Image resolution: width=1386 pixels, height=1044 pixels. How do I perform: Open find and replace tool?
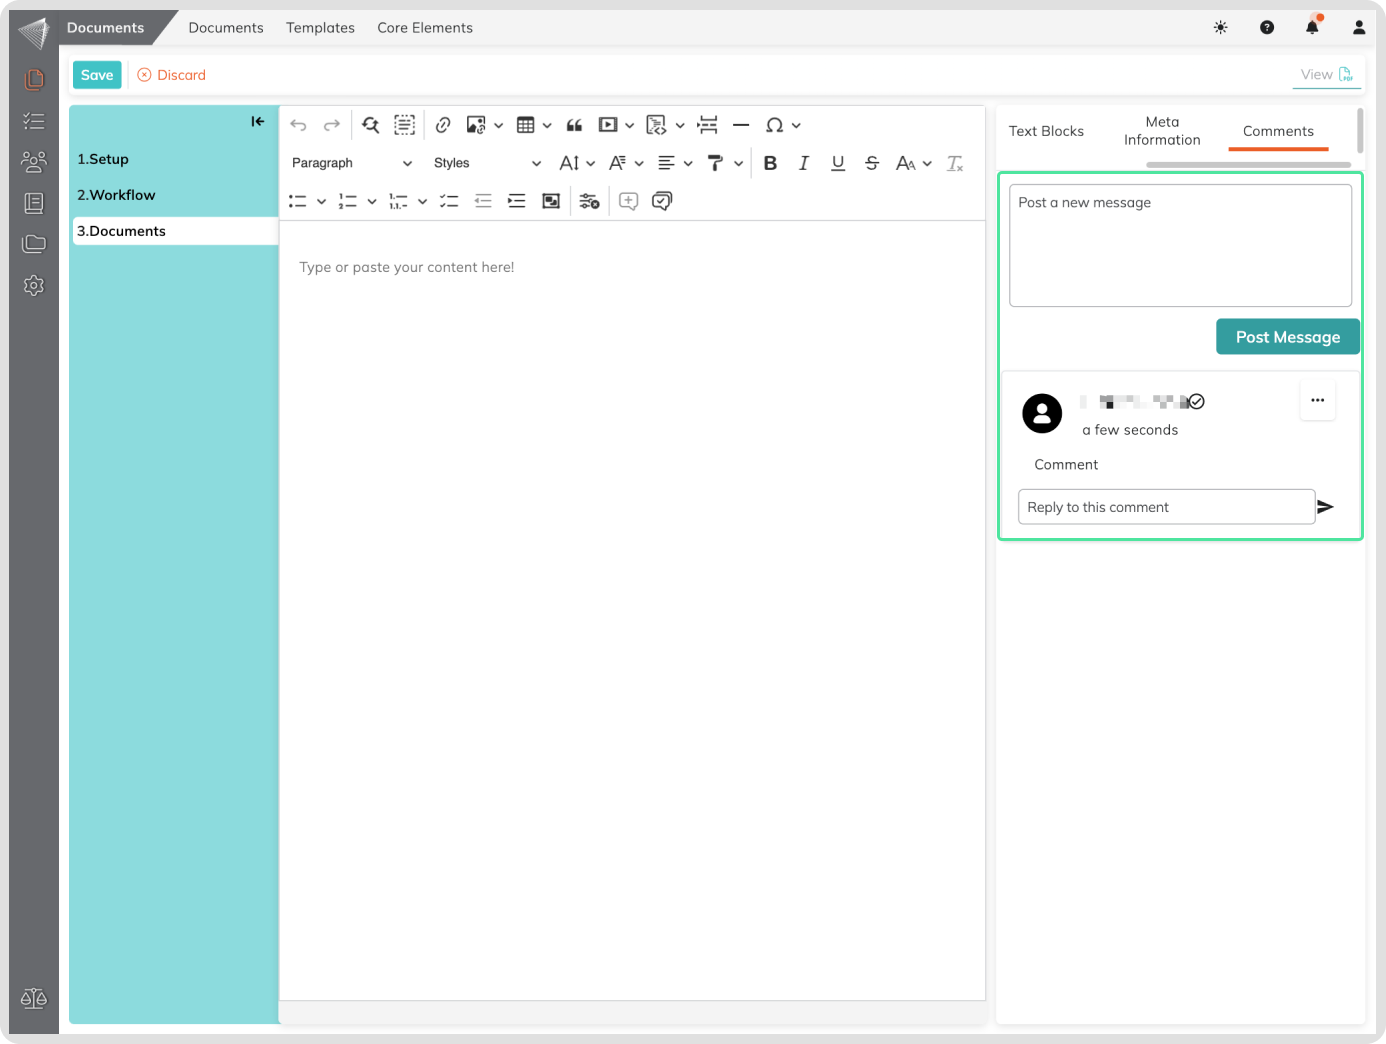coord(371,125)
